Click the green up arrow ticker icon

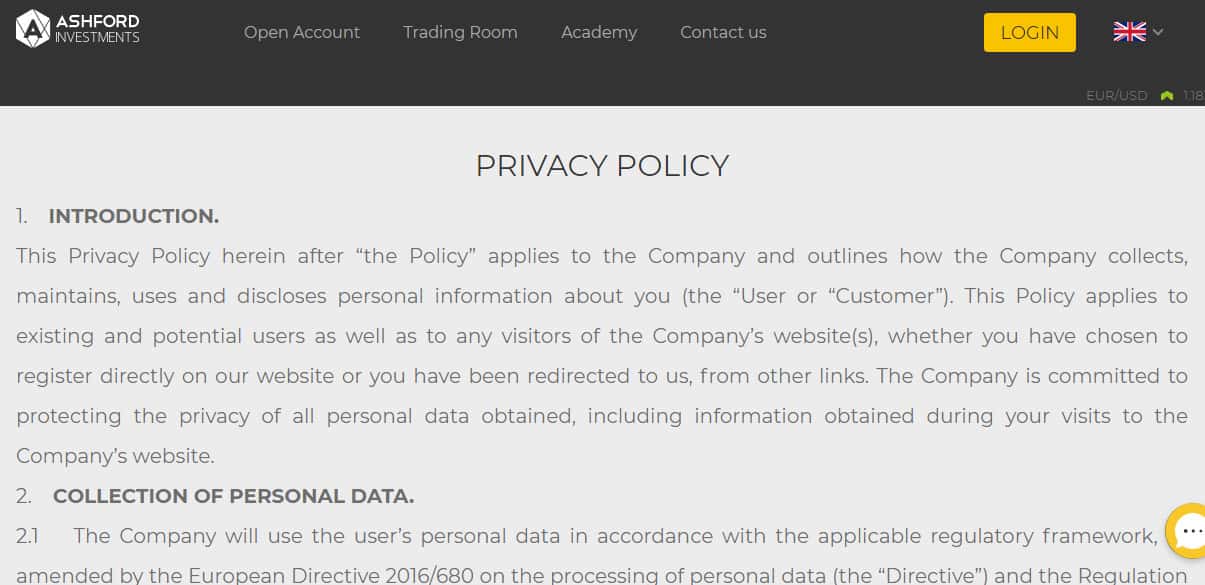(1166, 96)
